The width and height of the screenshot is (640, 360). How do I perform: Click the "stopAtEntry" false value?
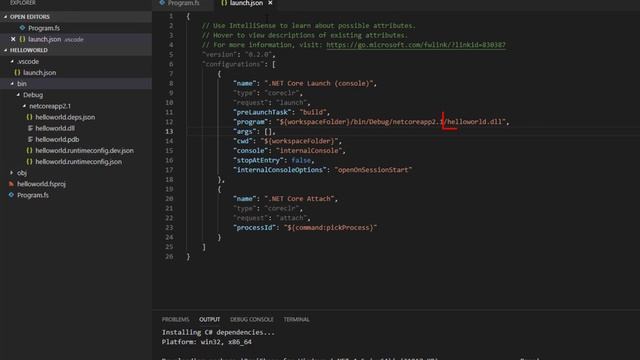click(x=301, y=160)
